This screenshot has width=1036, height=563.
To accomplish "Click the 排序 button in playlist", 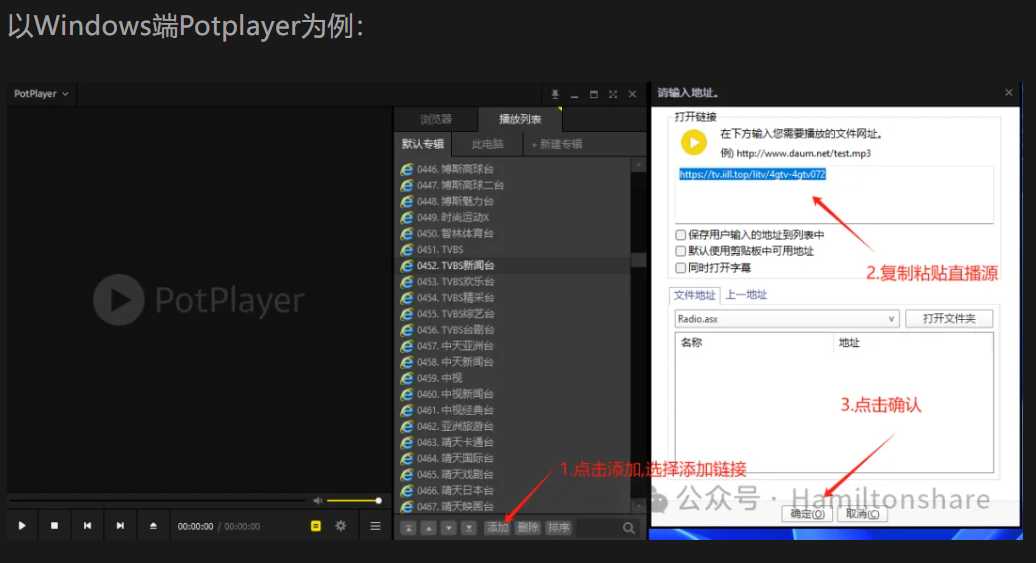I will tap(558, 527).
